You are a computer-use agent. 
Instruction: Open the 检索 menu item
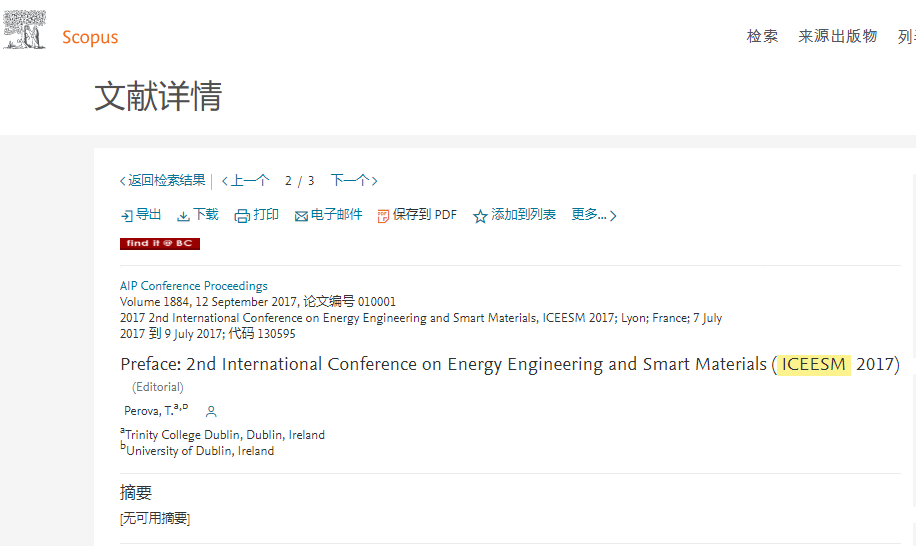point(762,37)
